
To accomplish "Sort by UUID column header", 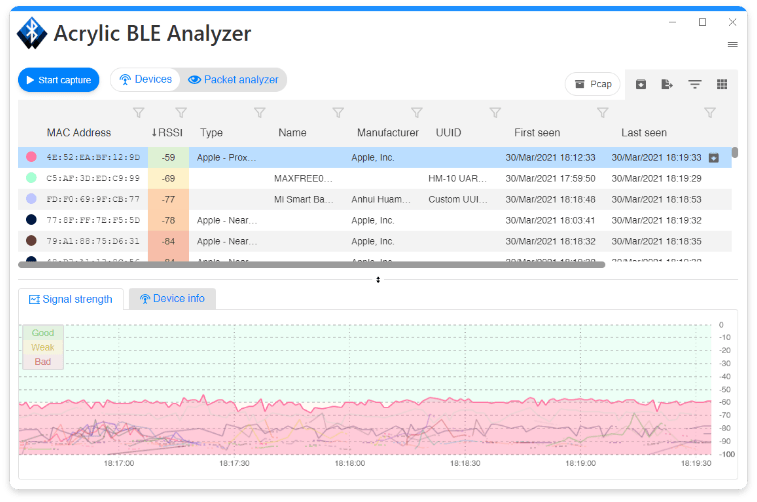I will point(449,133).
